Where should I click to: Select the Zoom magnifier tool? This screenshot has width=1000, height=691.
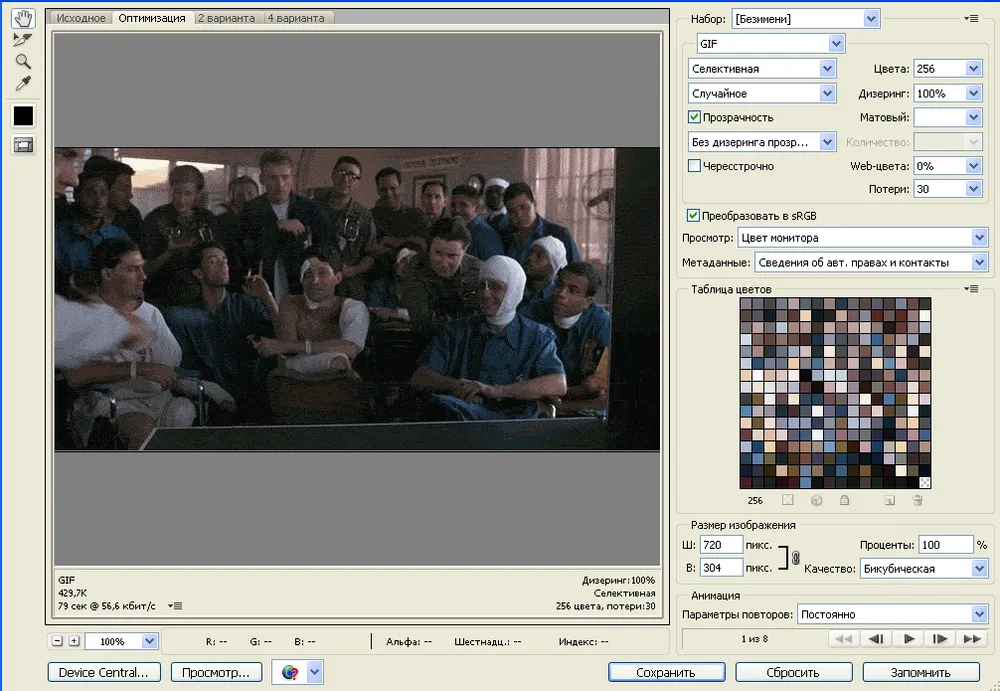click(22, 61)
